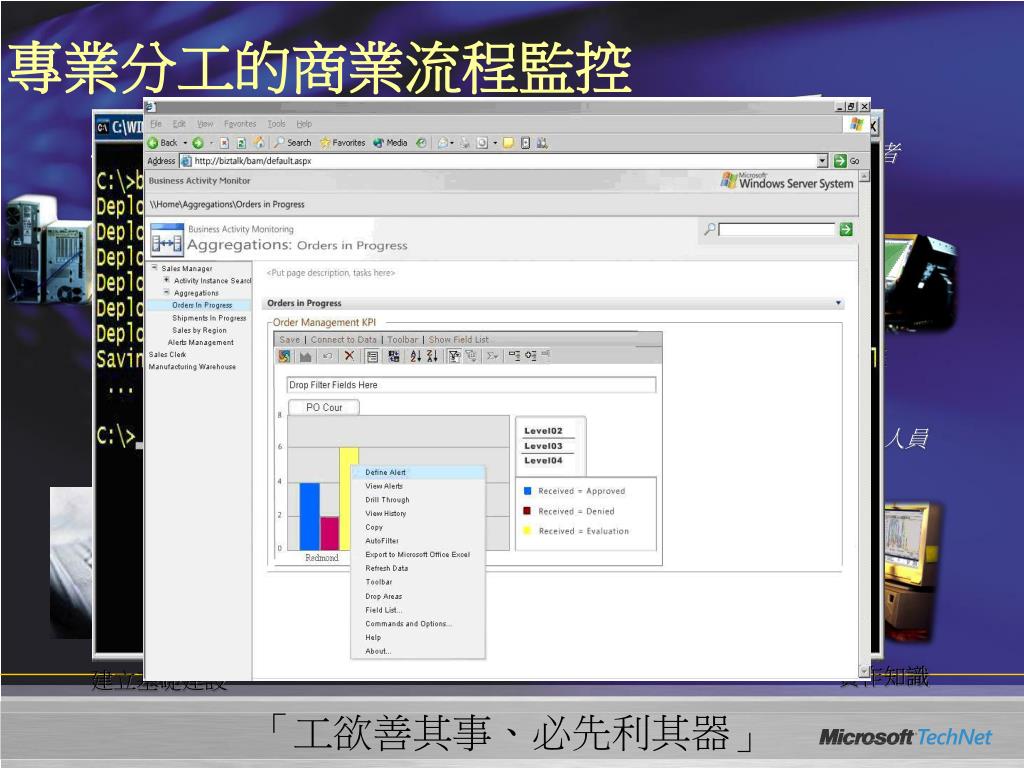1024x768 pixels.
Task: Click the Undo icon in chart toolbar
Action: [327, 356]
